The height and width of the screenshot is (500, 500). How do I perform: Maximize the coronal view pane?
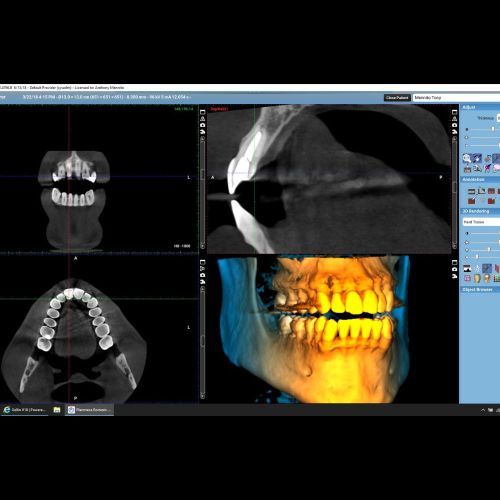pos(202,112)
